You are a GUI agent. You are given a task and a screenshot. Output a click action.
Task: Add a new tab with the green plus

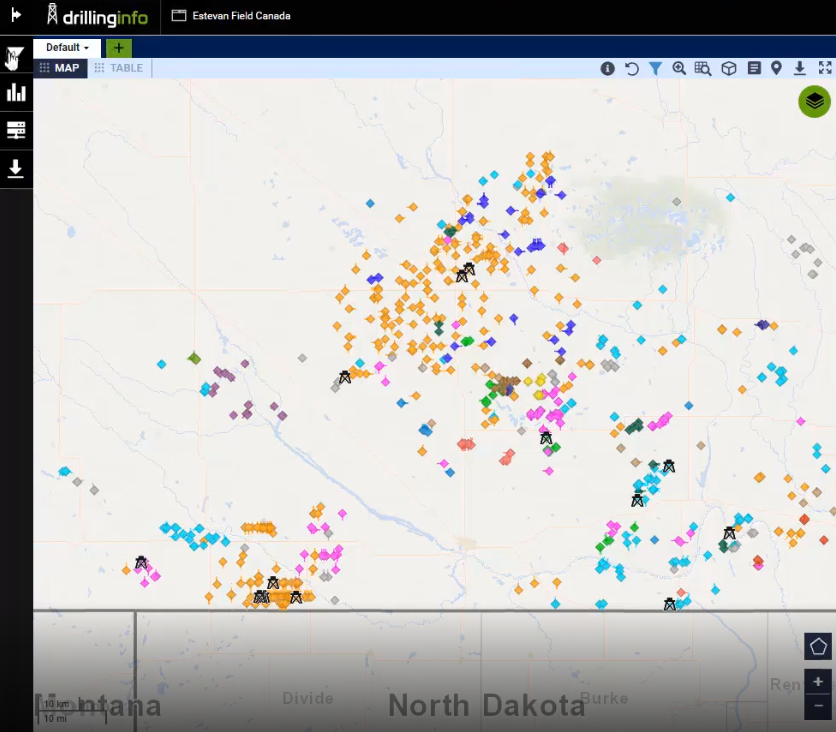coord(118,48)
